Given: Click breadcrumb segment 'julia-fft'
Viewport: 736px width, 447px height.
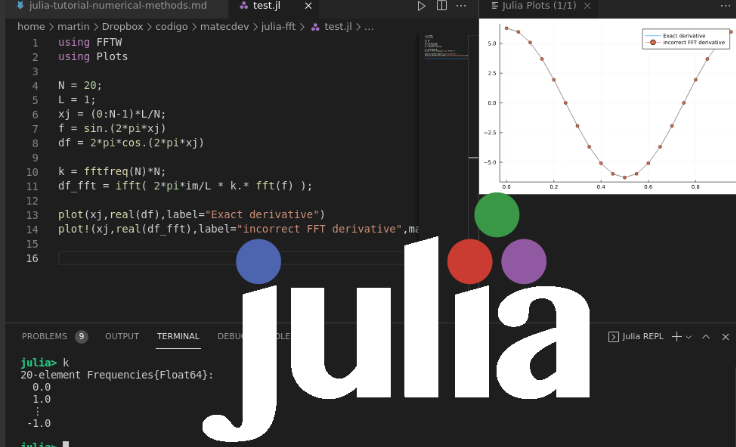Looking at the screenshot, I should coord(278,27).
